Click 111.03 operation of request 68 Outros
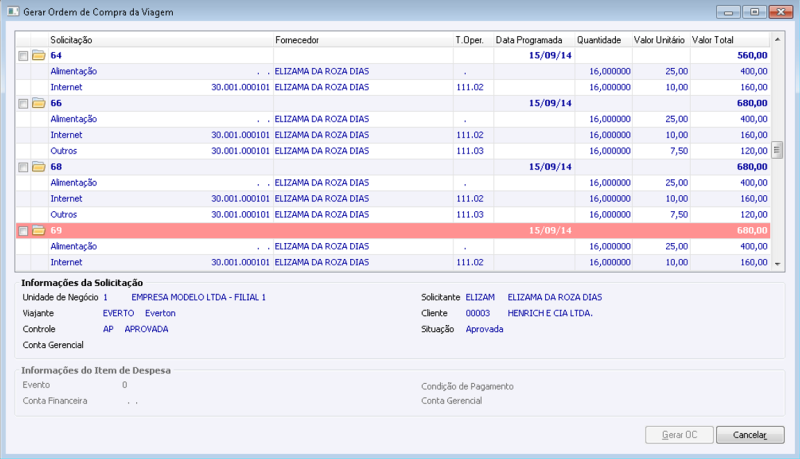This screenshot has height=459, width=800. point(470,215)
